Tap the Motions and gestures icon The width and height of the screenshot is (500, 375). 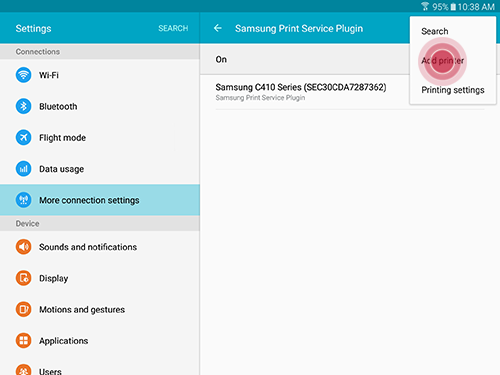click(x=23, y=309)
